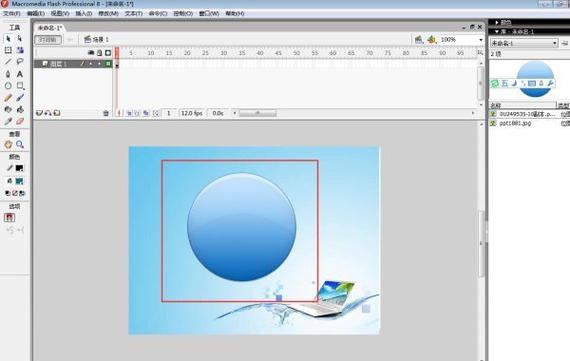
Task: Click the Name column header in library
Action: (x=523, y=105)
